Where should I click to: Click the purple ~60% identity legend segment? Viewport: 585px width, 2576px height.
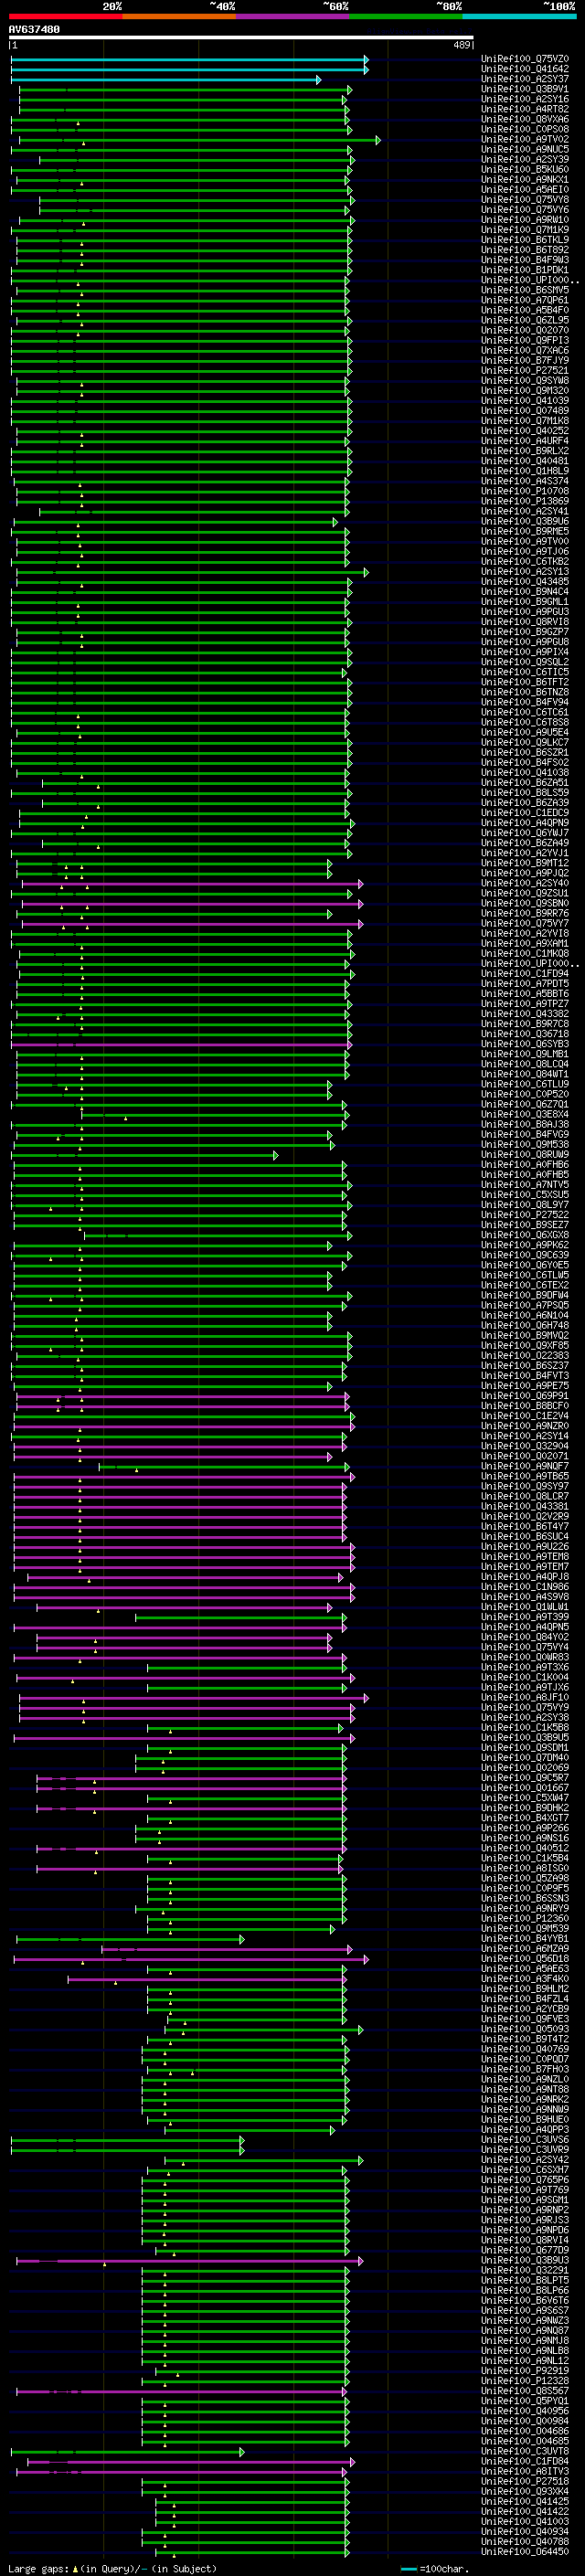point(293,16)
